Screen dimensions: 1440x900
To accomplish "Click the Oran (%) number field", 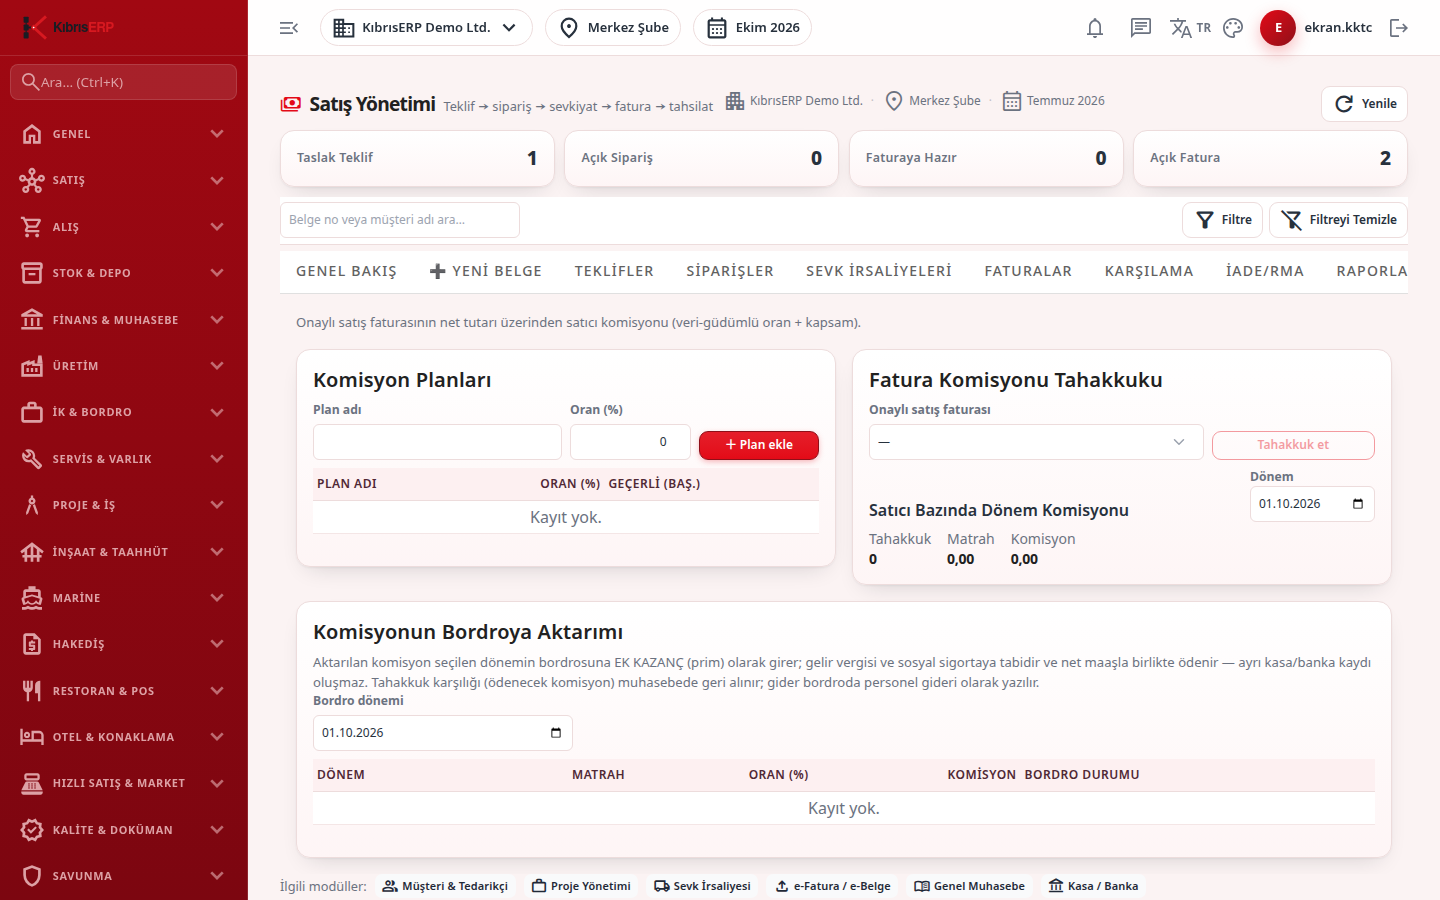I will tap(630, 442).
